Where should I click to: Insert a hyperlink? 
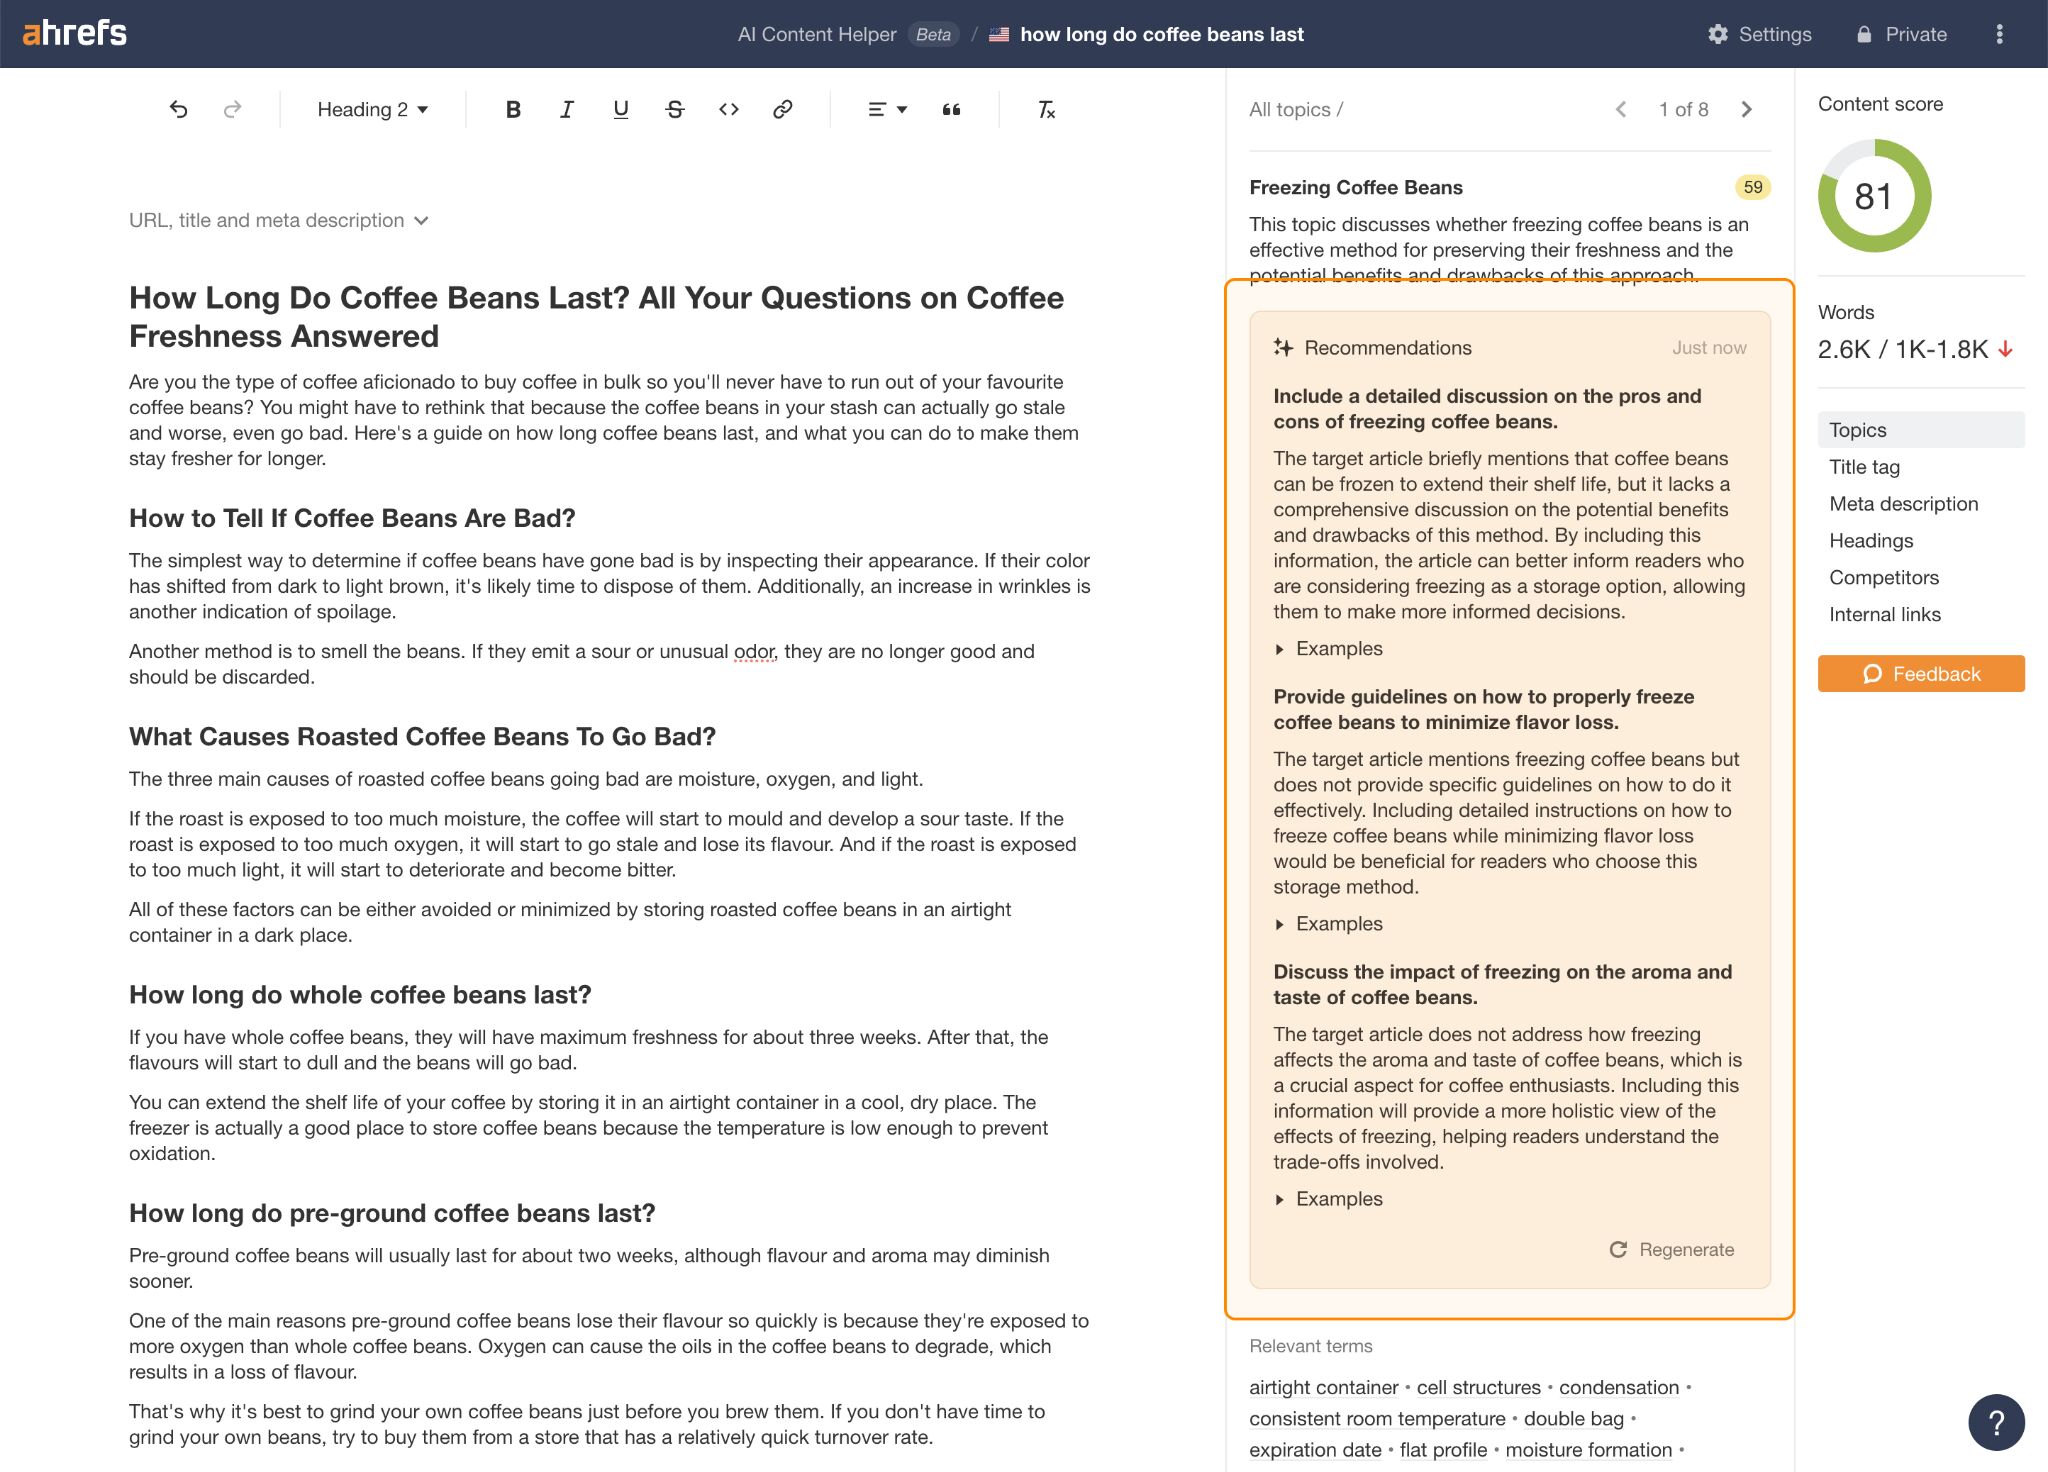(783, 109)
